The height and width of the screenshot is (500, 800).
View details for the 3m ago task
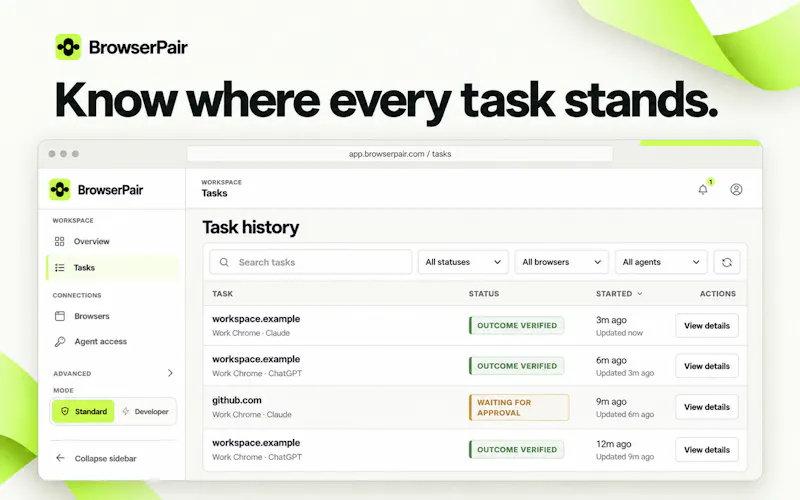coord(707,326)
